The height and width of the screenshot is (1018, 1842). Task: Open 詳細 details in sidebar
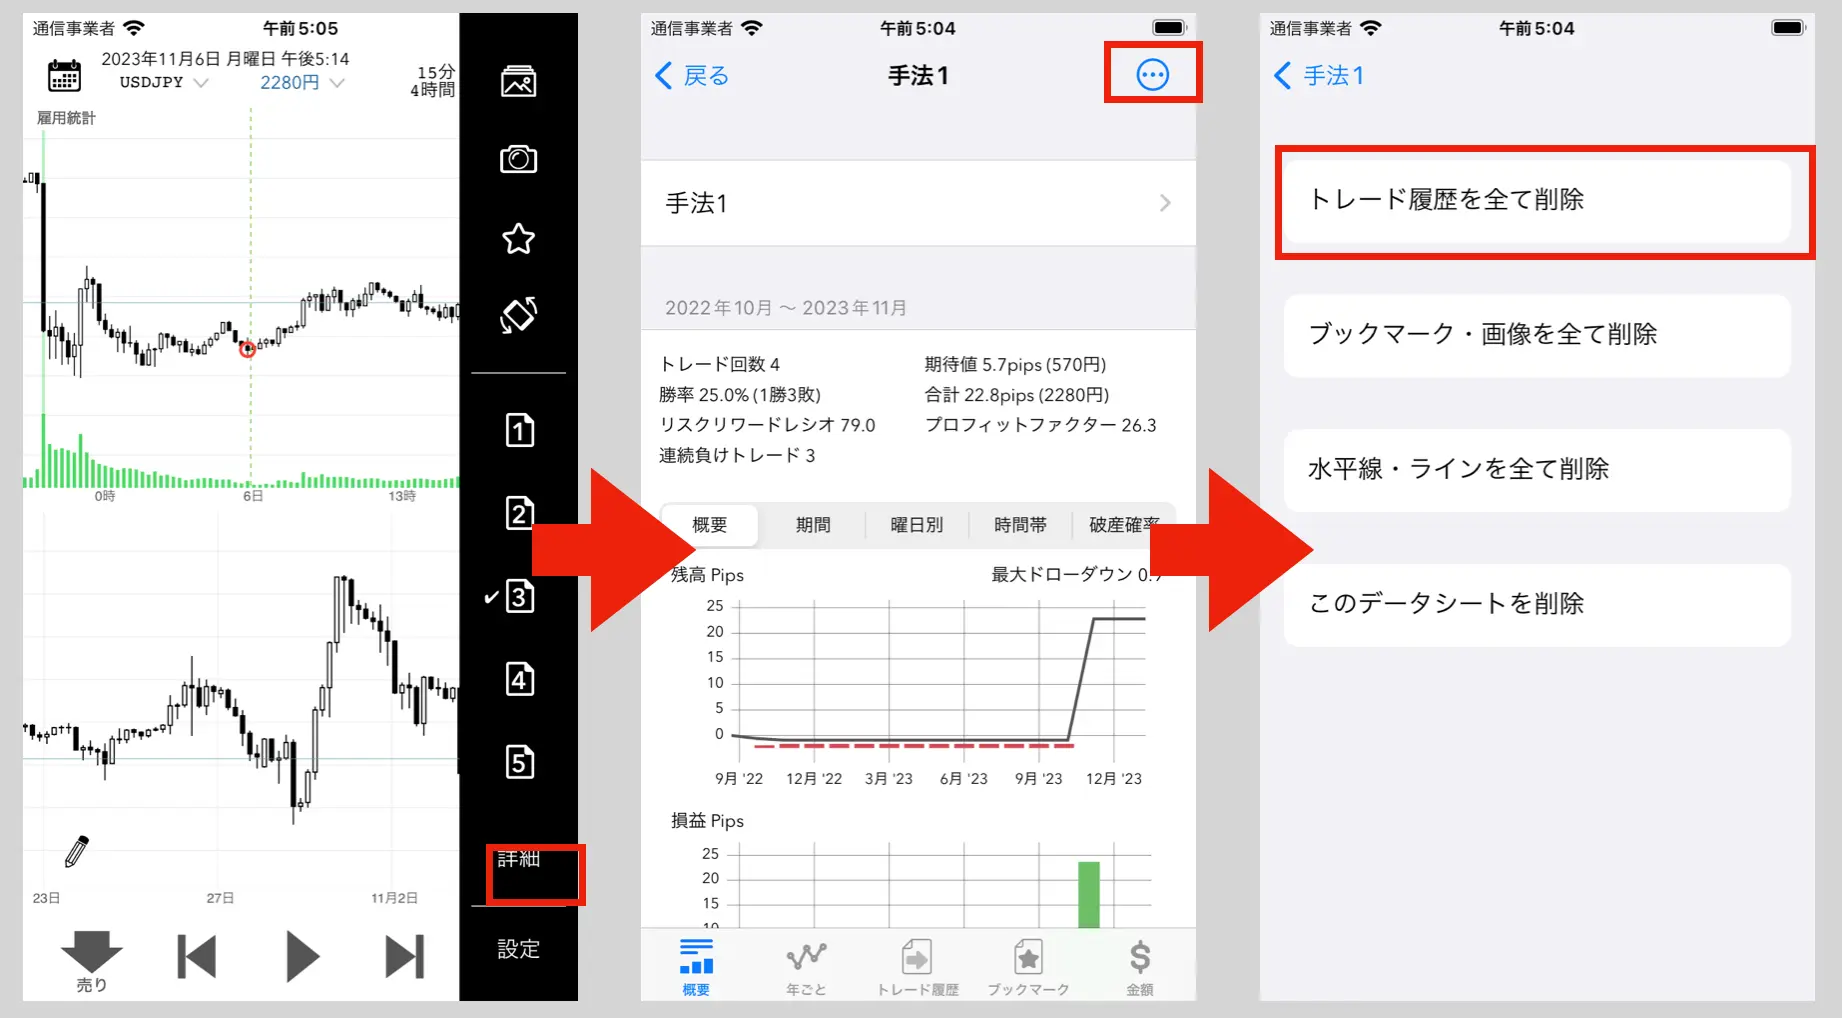[519, 859]
